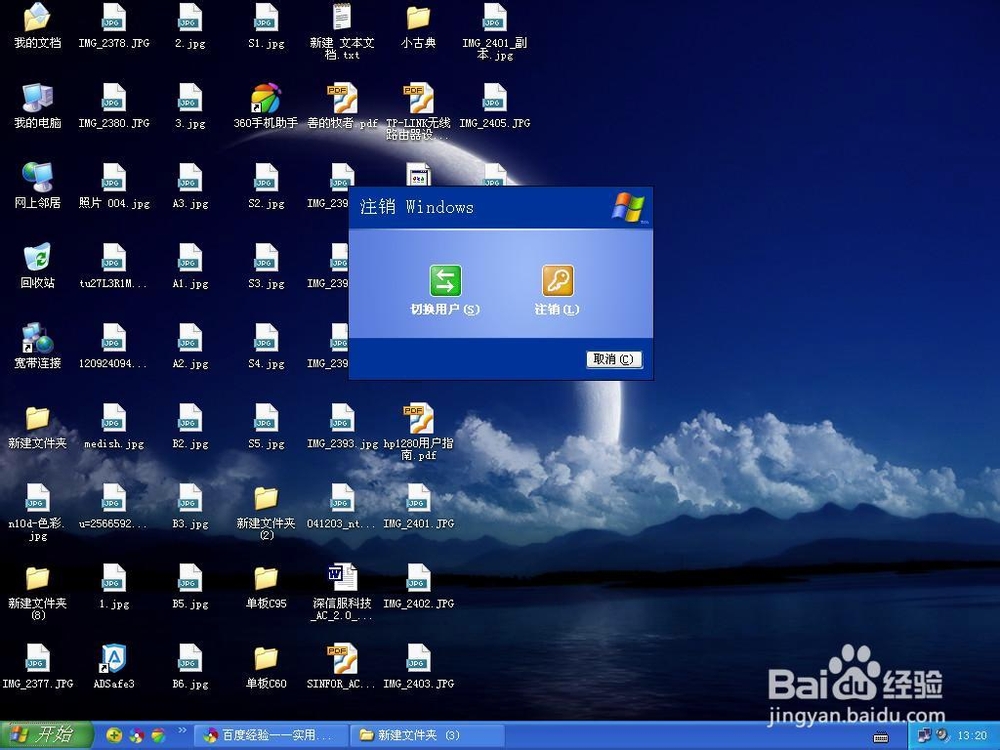The width and height of the screenshot is (1000, 750).
Task: Select IMG_2377.JPG file icon
Action: (x=37, y=658)
